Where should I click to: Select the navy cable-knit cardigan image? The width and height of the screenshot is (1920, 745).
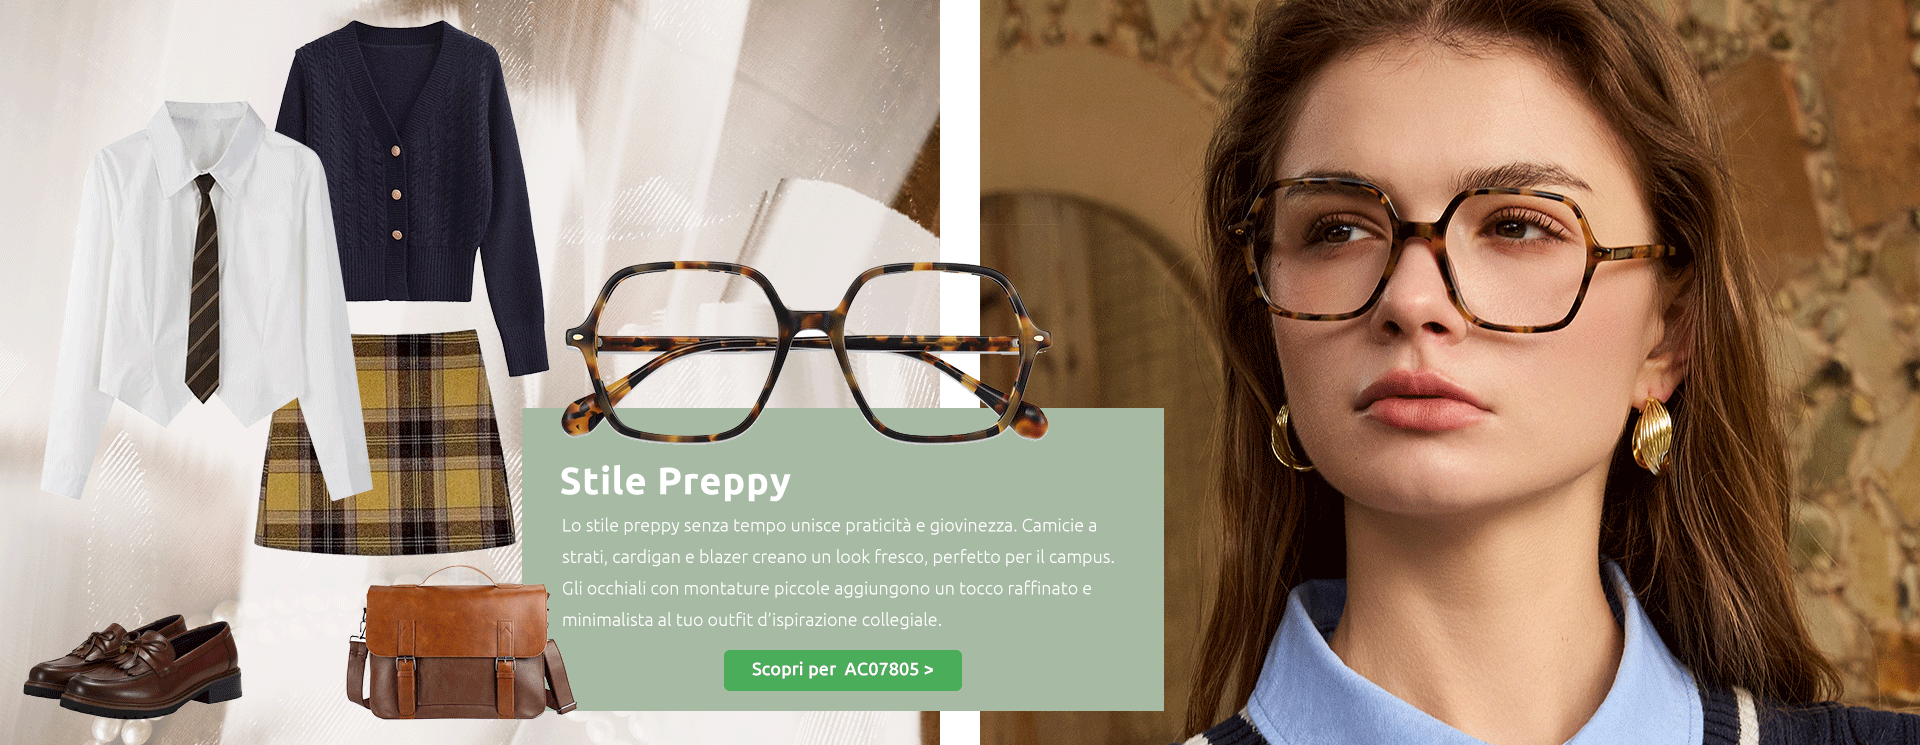[412, 190]
